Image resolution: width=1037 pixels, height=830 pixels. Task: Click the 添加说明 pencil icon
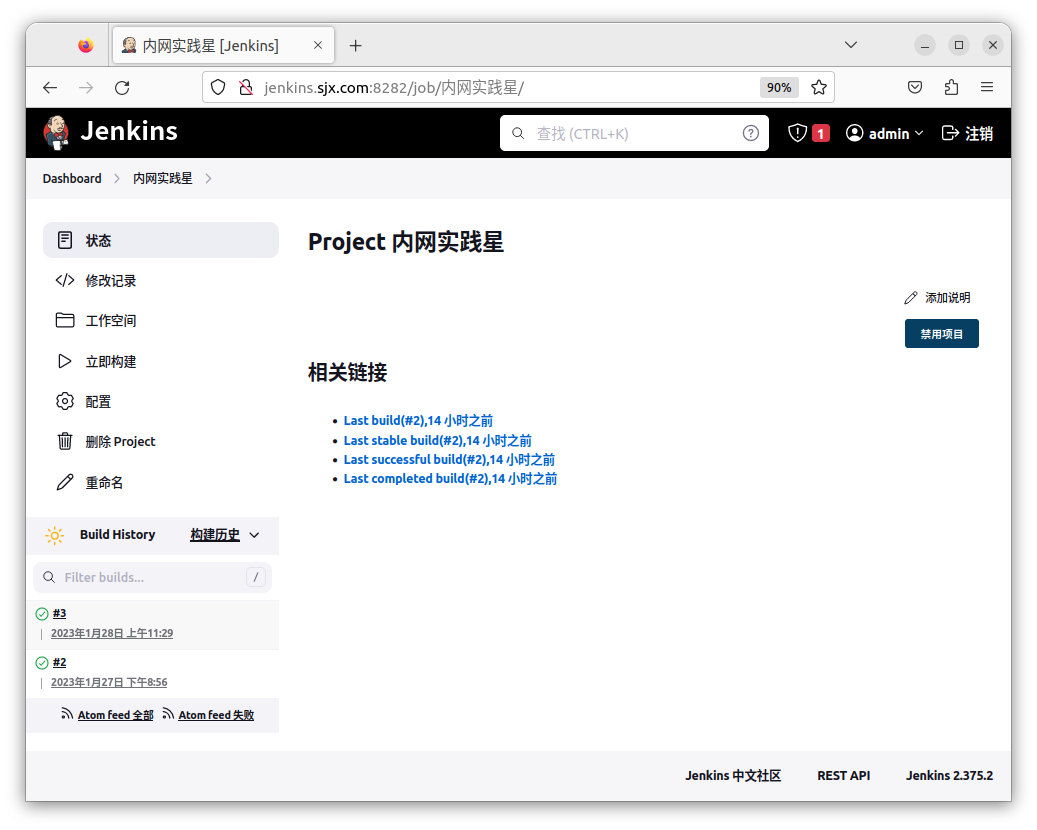click(910, 298)
